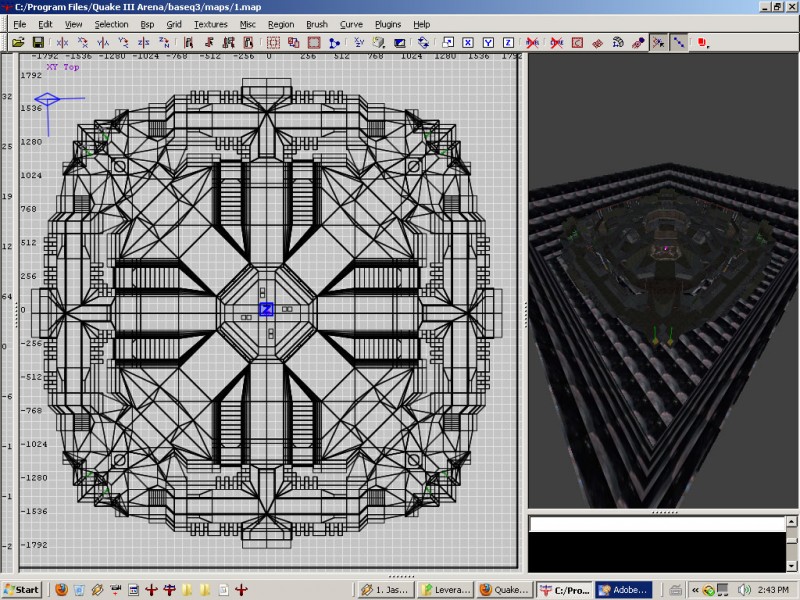Click the Select Inside icon
Screen dimensions: 800x600
click(248, 42)
